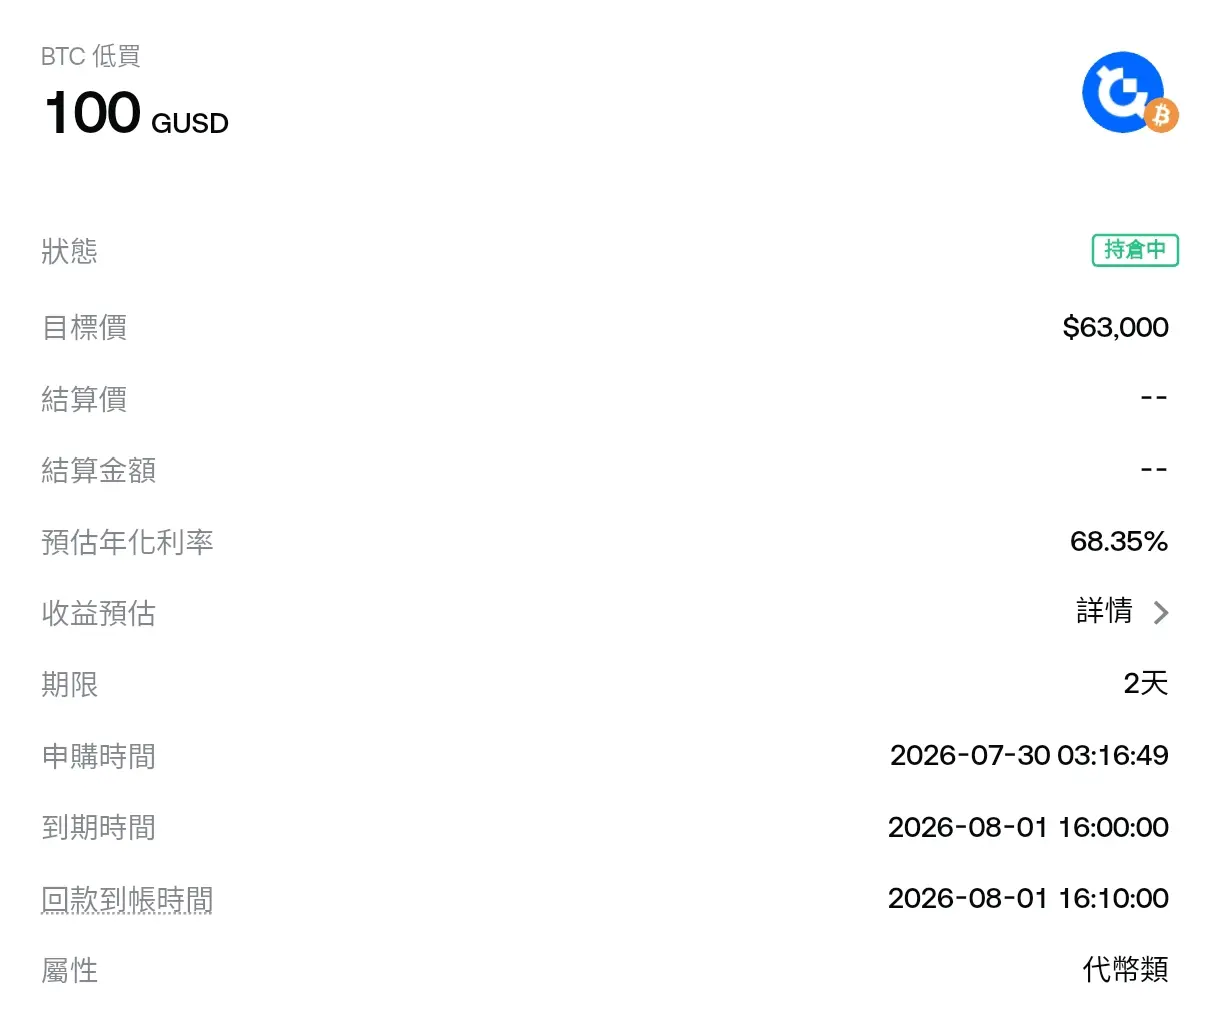Viewport: 1220px width, 1009px height.
Task: Click the 結算金額 dashes value
Action: click(1154, 470)
